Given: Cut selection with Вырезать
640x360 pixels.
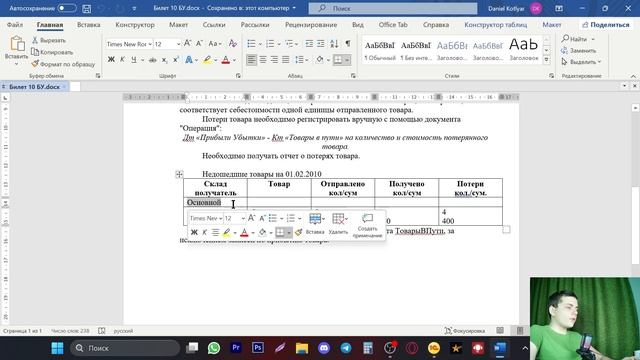Looking at the screenshot, I should [x=49, y=40].
